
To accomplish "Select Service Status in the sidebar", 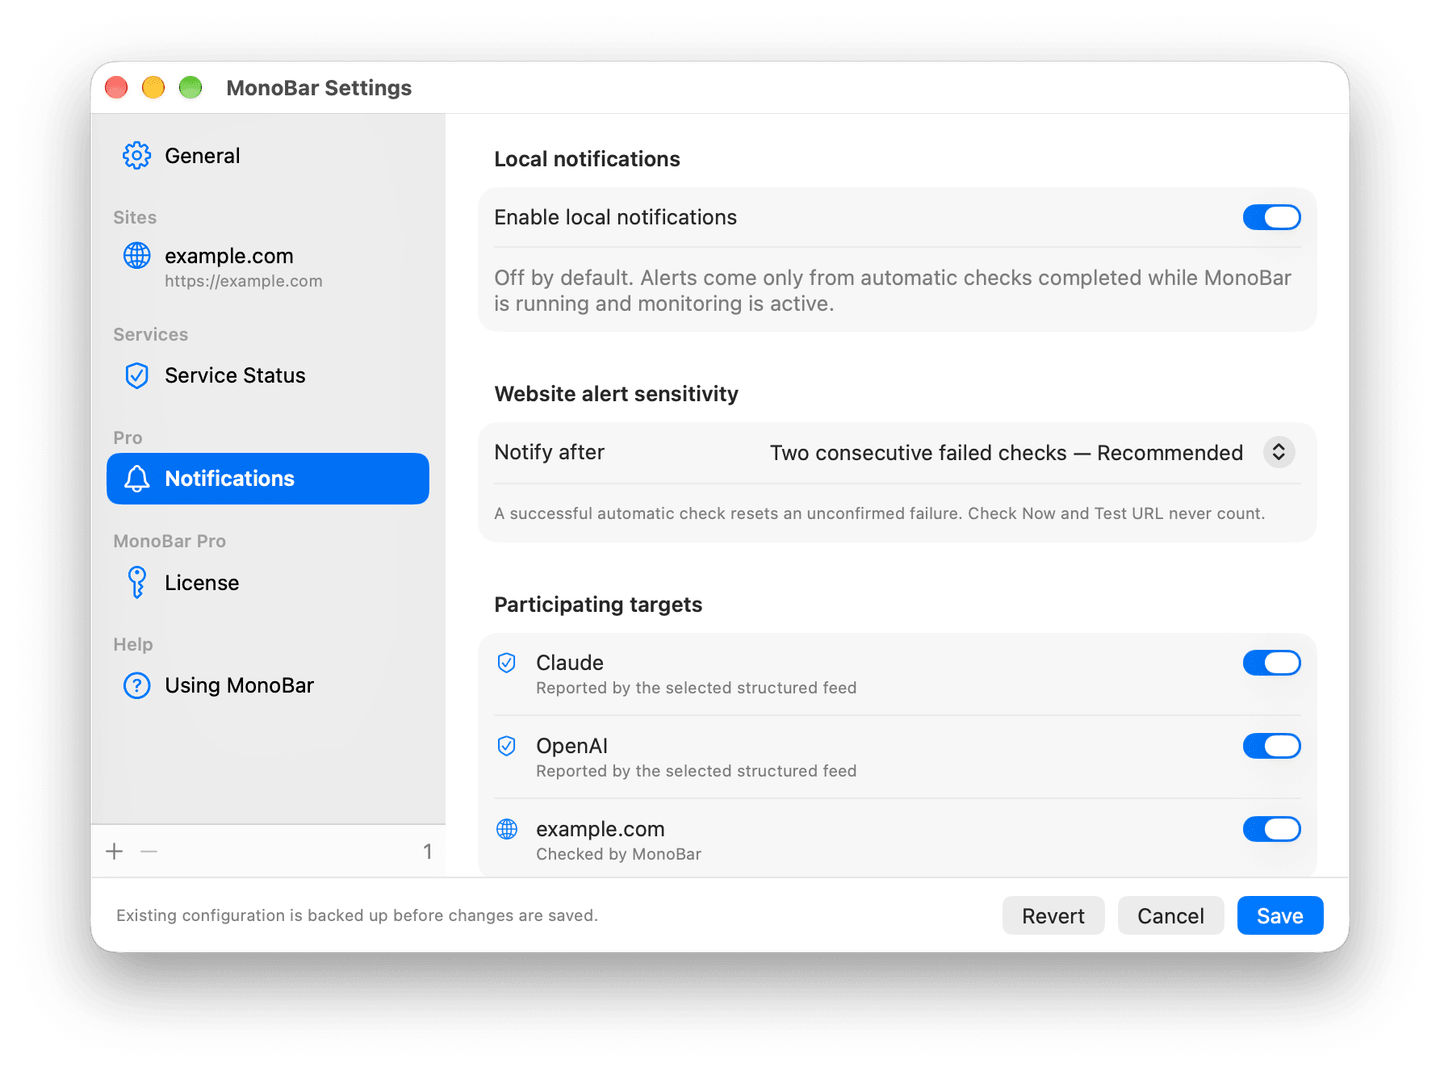I will [268, 376].
